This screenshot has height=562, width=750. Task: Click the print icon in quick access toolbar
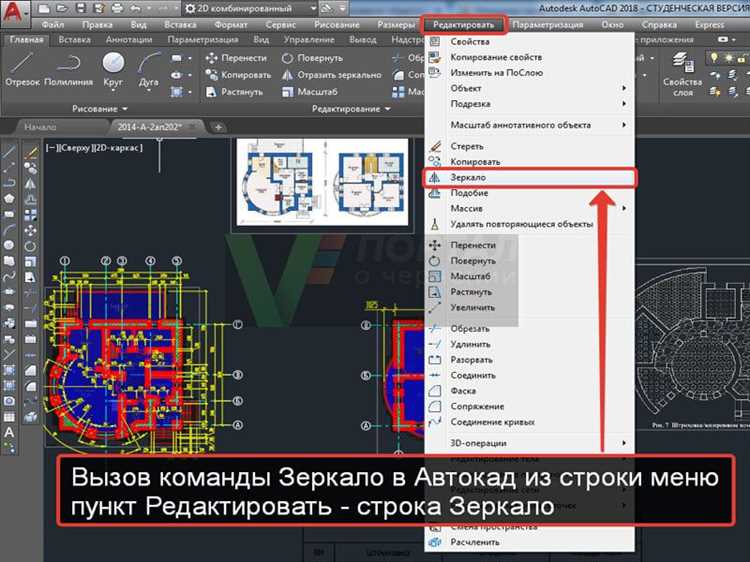[117, 9]
